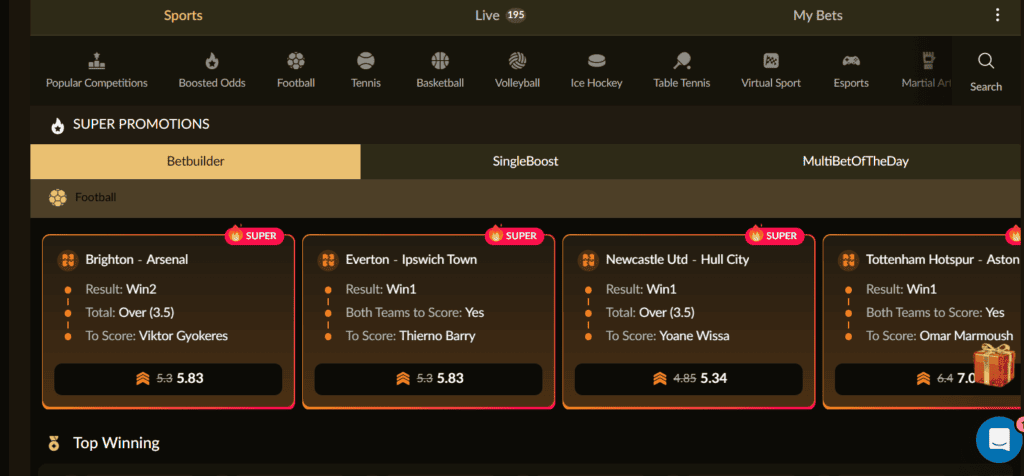Open Everton - Ipswich Town match title
1024x476 pixels.
(411, 260)
